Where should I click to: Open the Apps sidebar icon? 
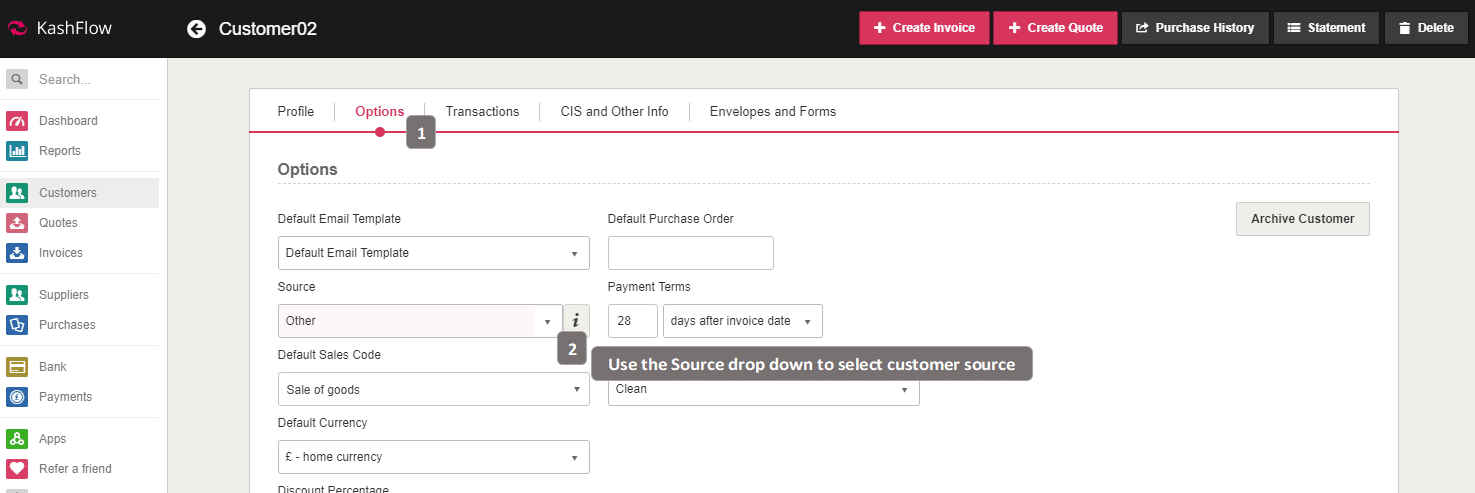17,439
